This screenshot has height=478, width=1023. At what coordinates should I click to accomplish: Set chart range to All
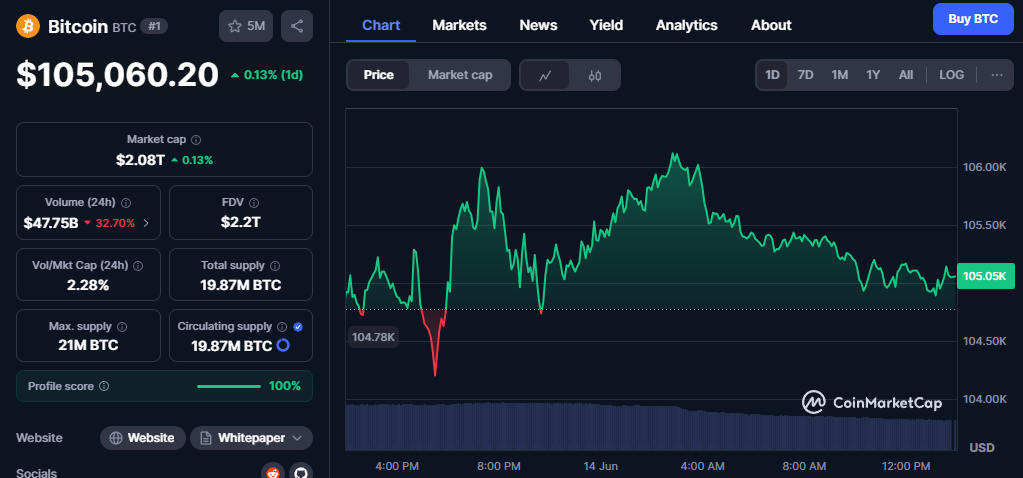coord(906,75)
